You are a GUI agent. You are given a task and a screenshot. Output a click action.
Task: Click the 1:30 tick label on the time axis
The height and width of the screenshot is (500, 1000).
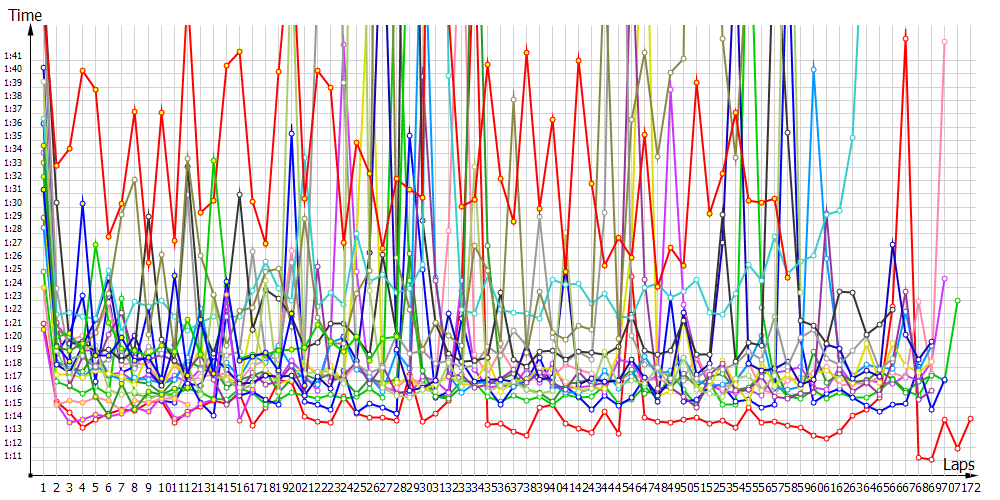point(13,202)
